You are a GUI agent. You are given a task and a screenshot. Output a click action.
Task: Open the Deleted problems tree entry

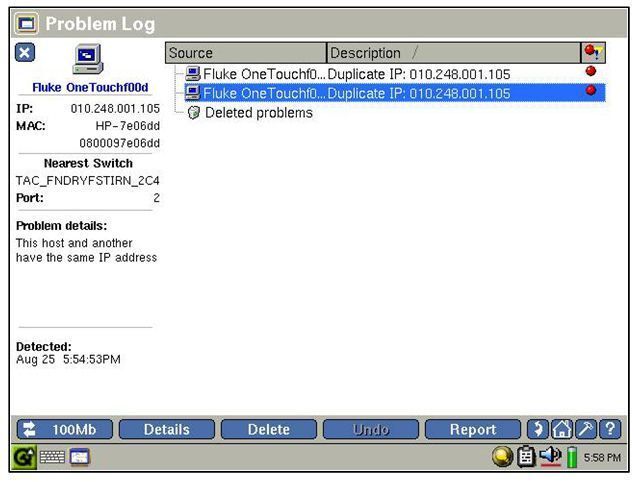(259, 112)
